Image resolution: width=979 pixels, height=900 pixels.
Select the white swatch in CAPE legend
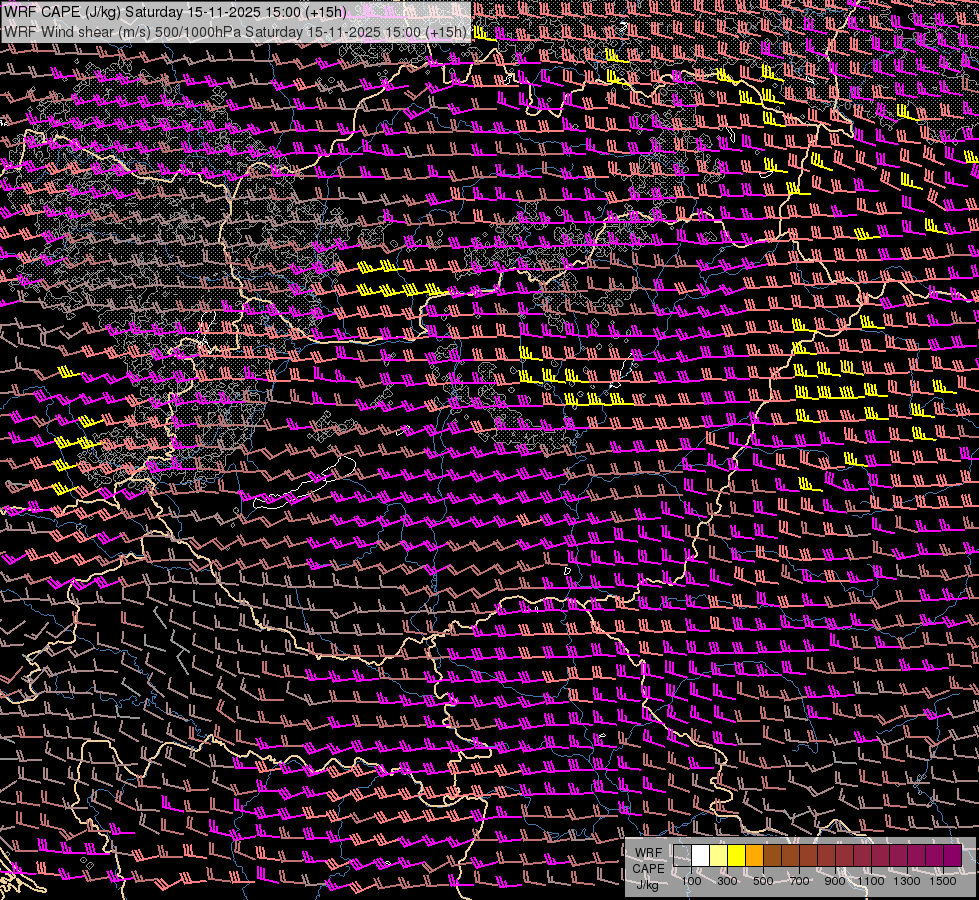pyautogui.click(x=700, y=856)
